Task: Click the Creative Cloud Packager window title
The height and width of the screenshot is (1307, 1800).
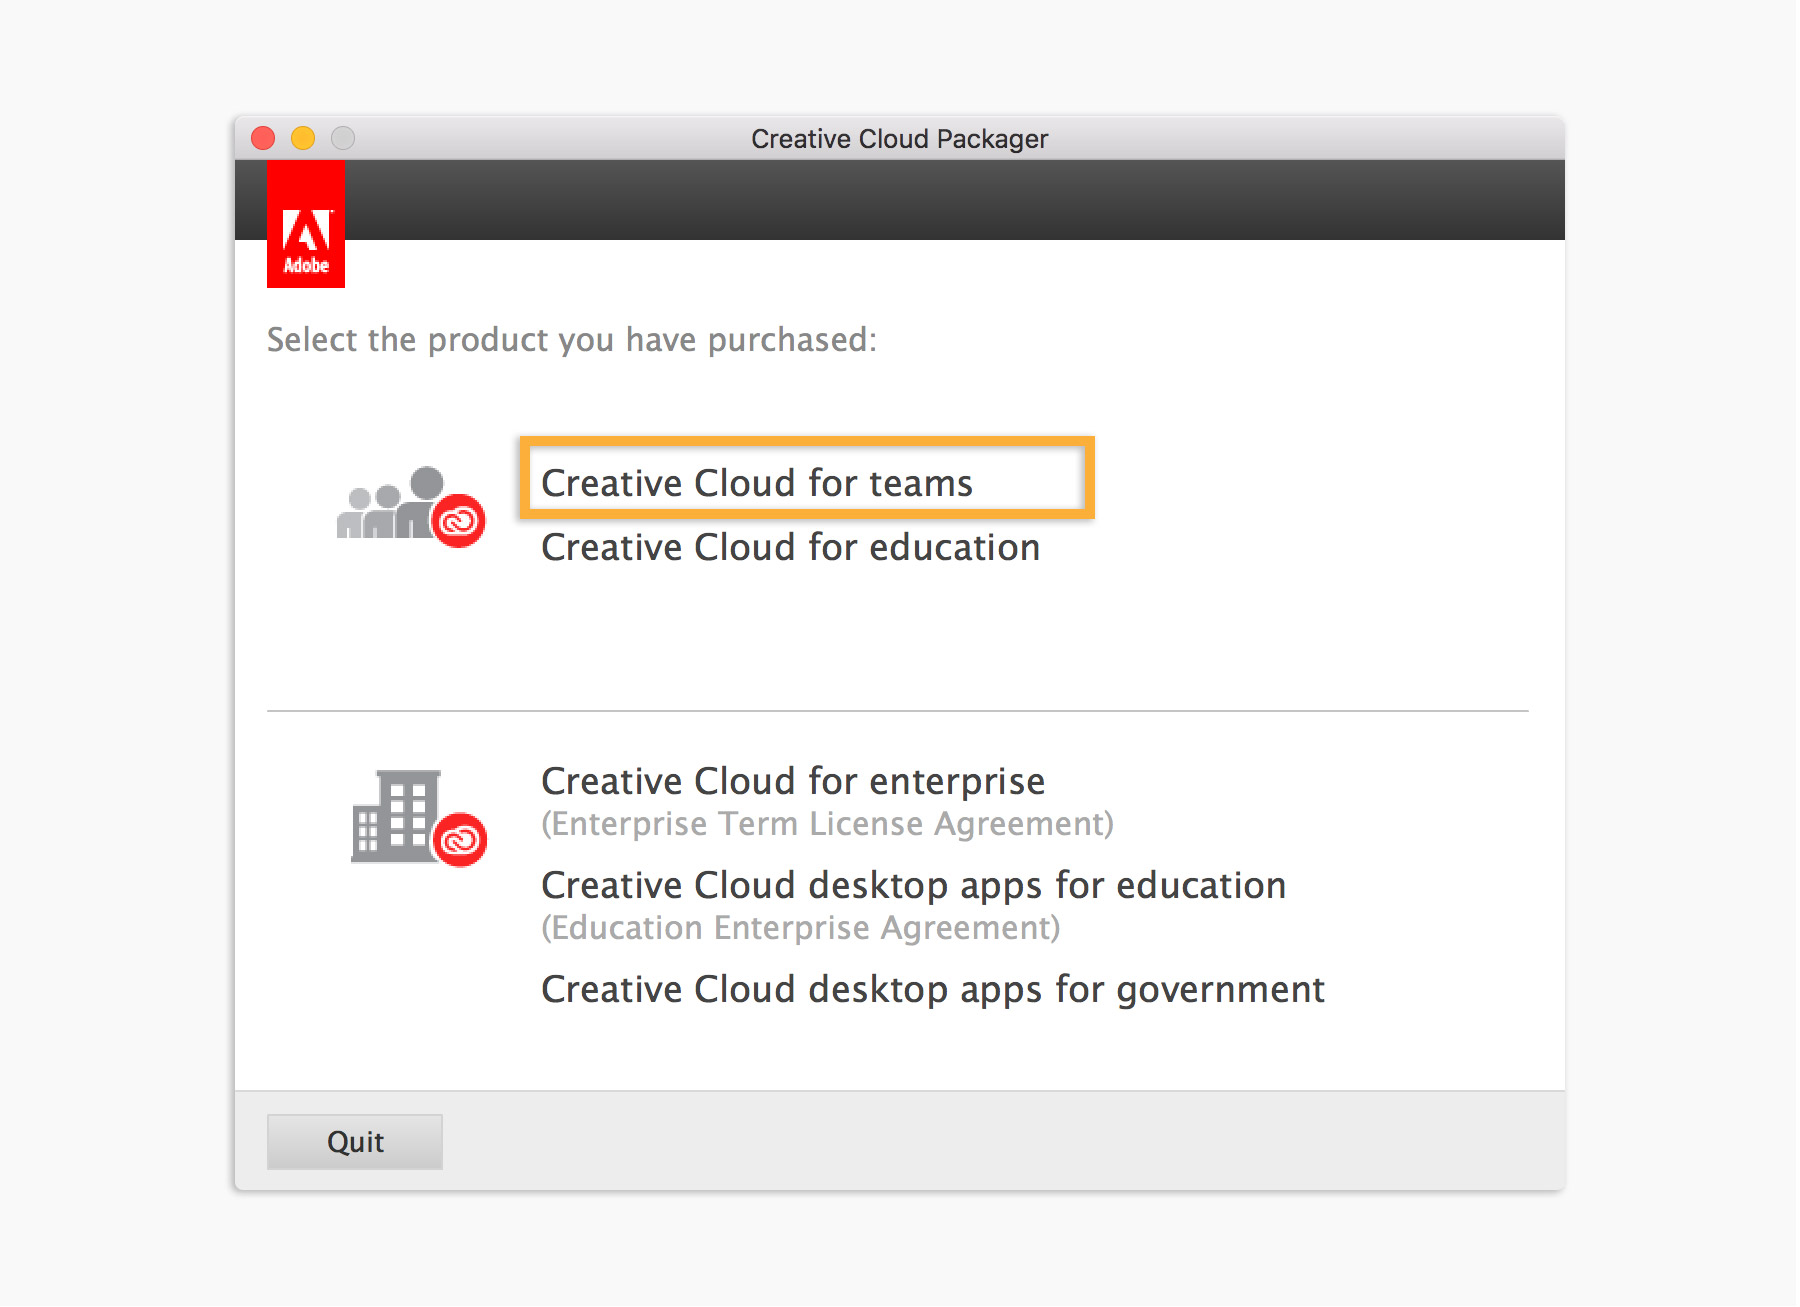Action: click(x=899, y=139)
